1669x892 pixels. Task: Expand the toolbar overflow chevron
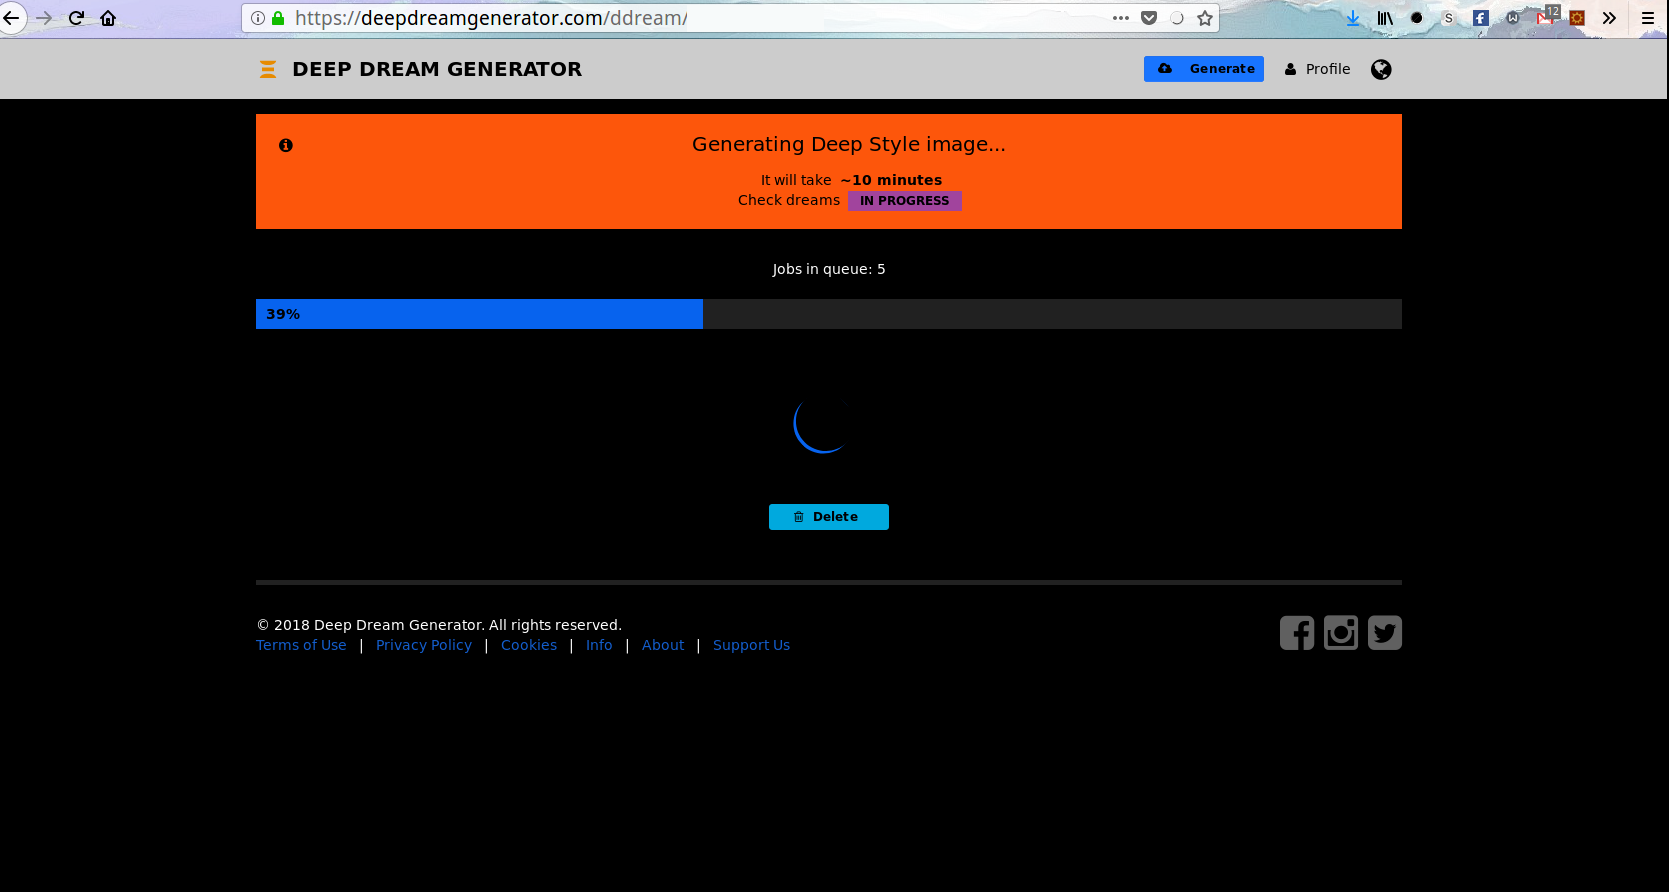1609,18
